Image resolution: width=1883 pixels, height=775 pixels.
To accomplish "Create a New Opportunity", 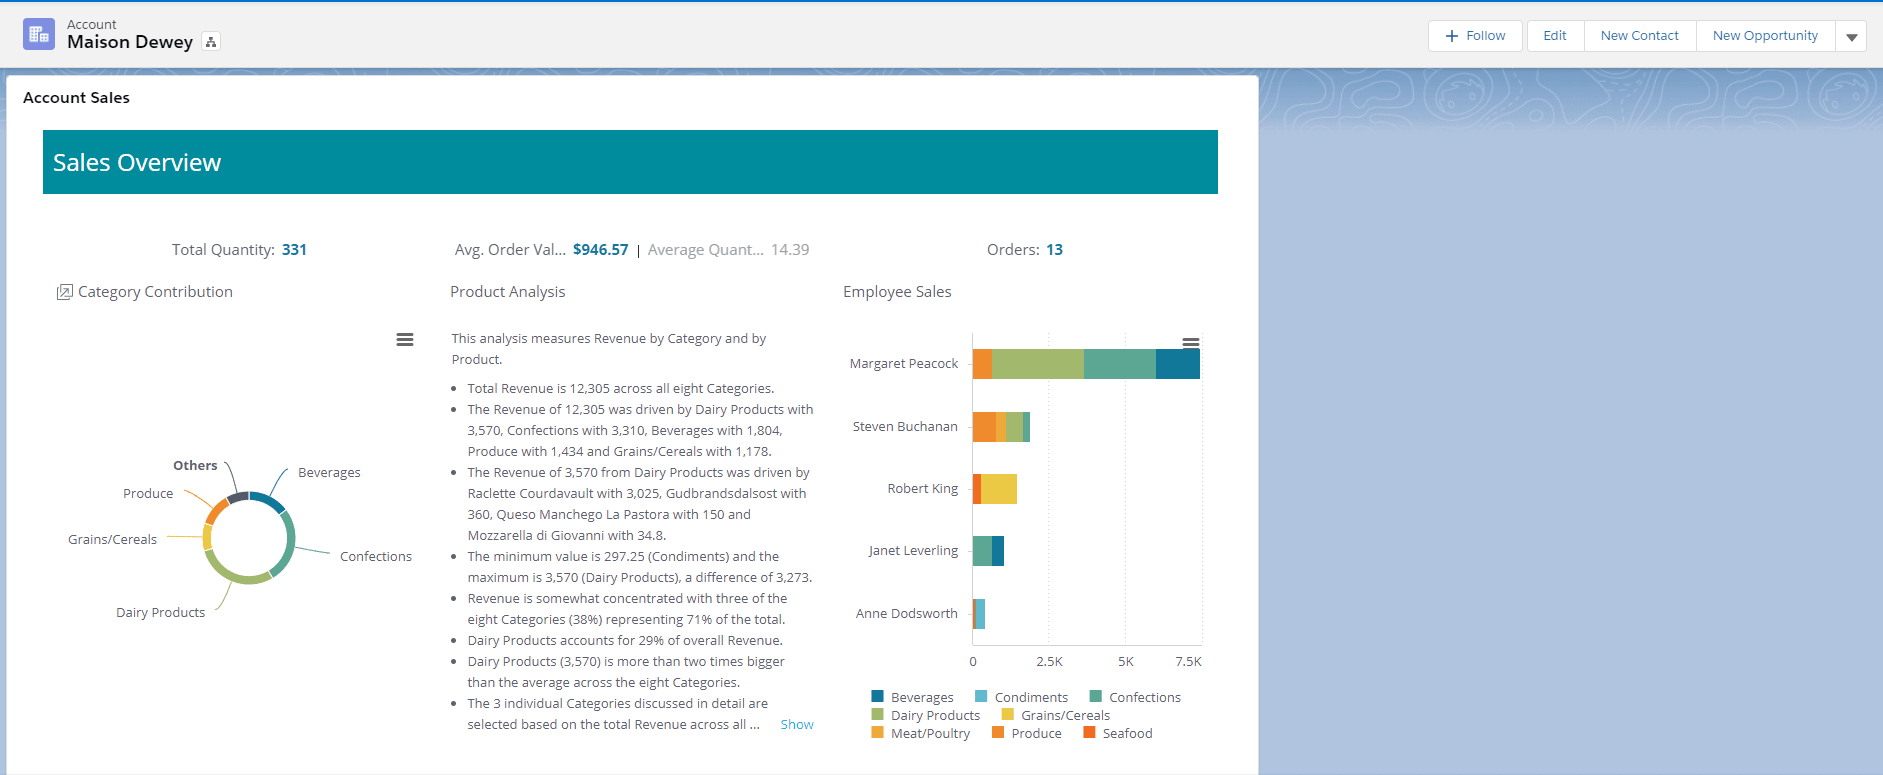I will pyautogui.click(x=1765, y=36).
